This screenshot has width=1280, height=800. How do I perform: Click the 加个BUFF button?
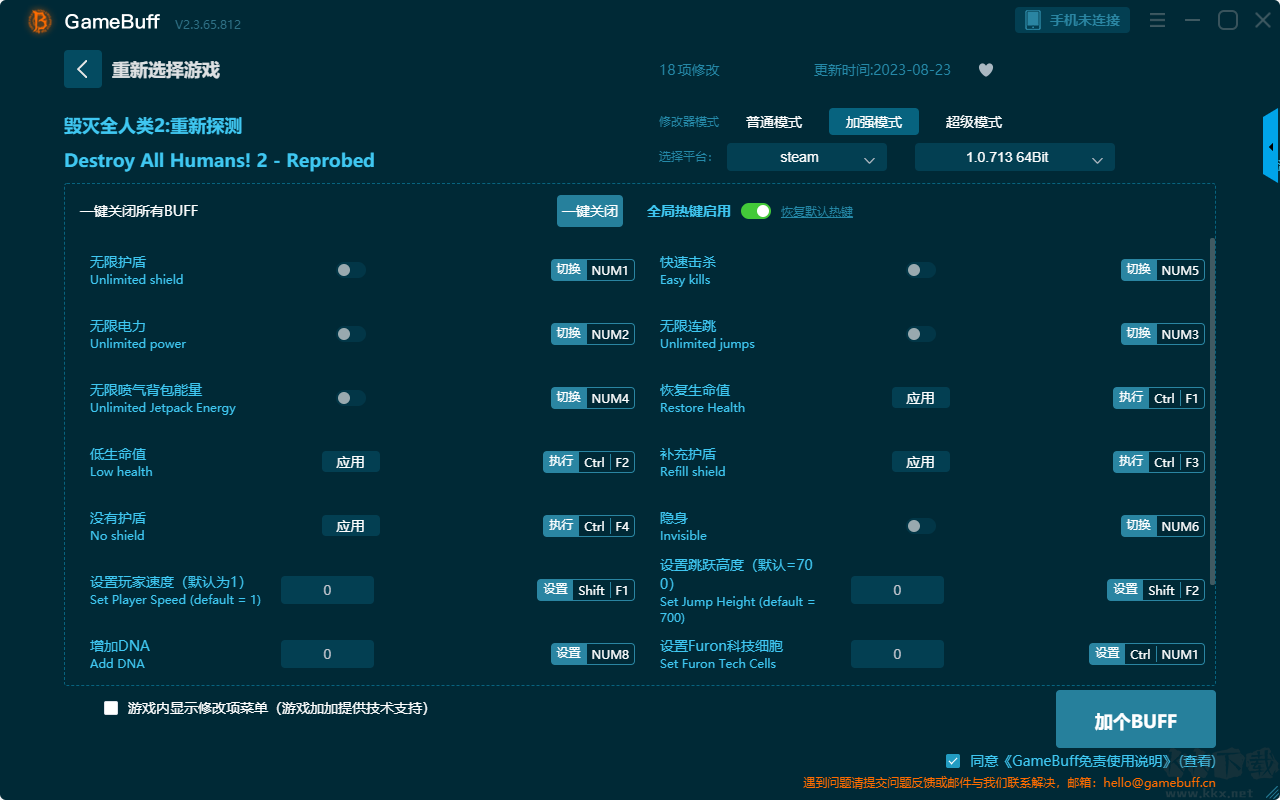pos(1136,720)
